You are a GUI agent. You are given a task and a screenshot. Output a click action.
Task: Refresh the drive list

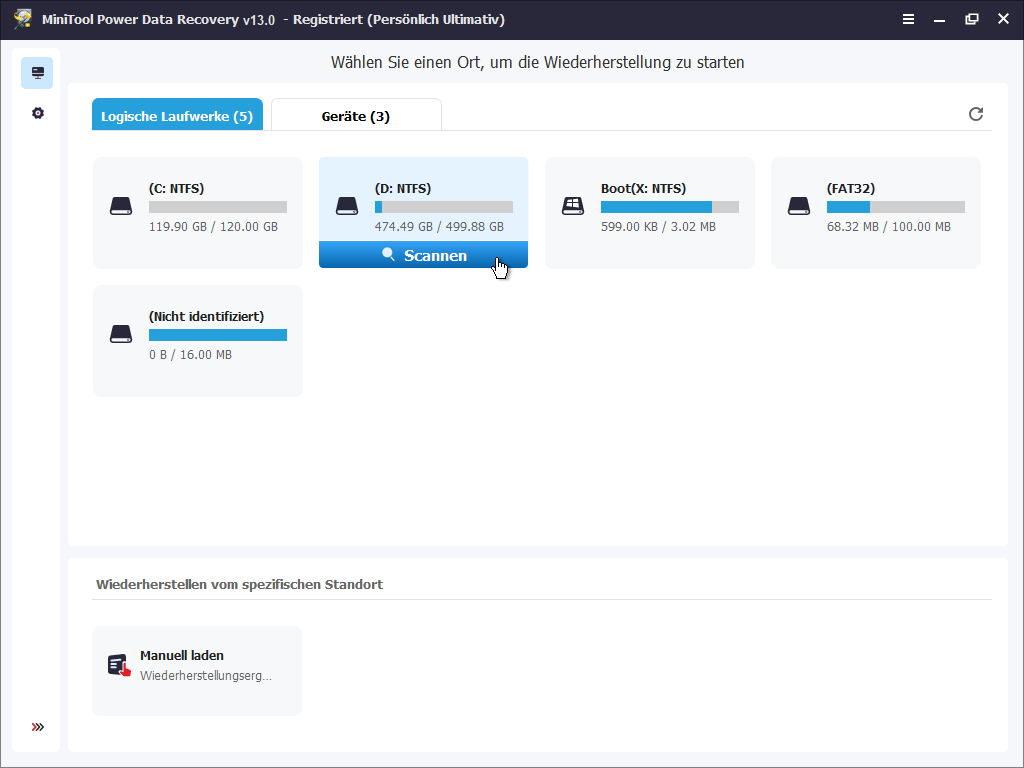[x=976, y=114]
